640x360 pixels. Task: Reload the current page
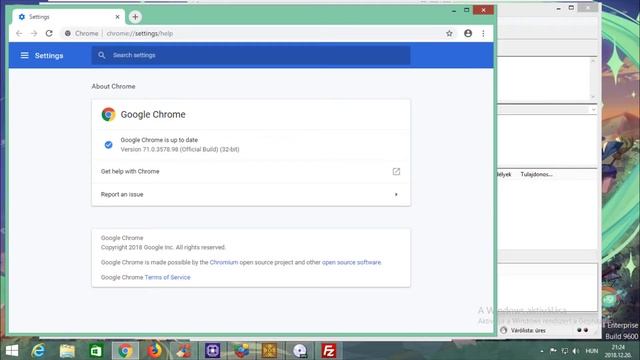(49, 33)
